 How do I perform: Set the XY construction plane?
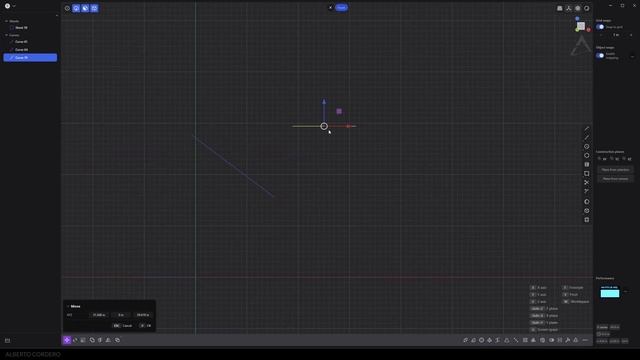[x=603, y=159]
